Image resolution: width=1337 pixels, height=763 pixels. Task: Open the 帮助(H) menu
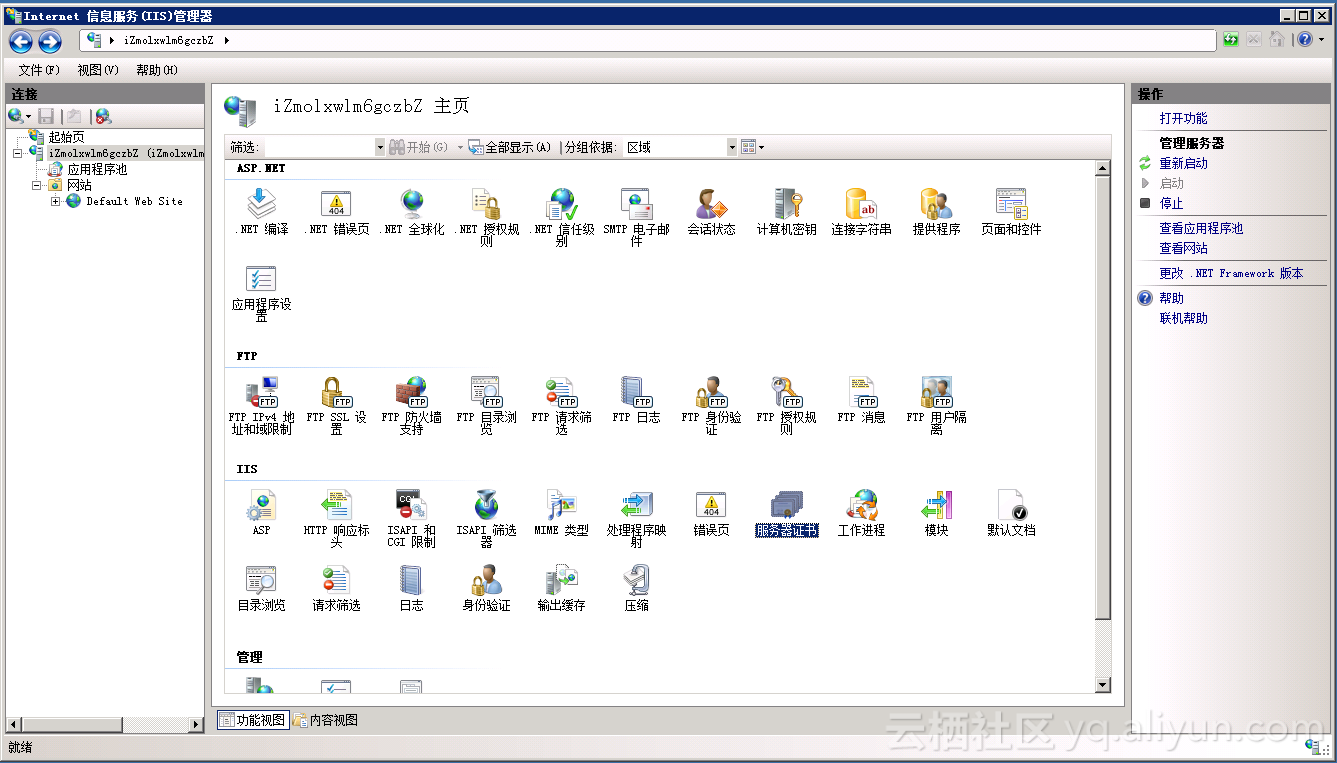click(157, 70)
